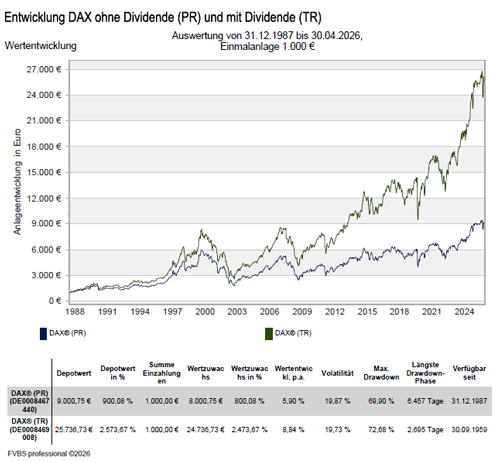Click the 2.573,67 % cell
Screen dimensions: 500x462
(x=118, y=430)
